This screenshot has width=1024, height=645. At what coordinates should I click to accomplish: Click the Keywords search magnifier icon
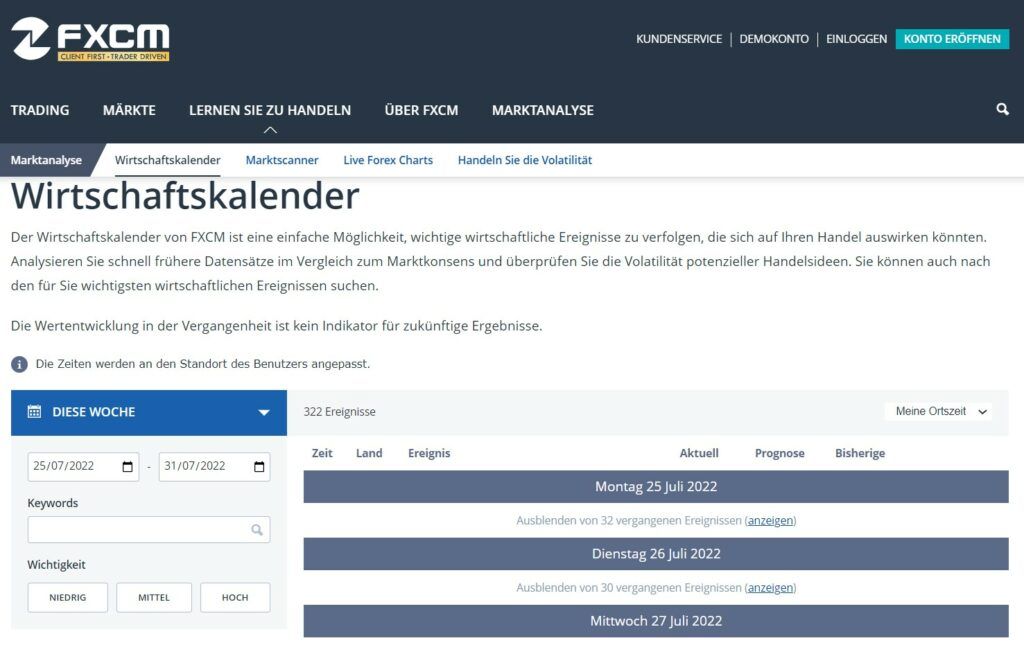[x=257, y=529]
